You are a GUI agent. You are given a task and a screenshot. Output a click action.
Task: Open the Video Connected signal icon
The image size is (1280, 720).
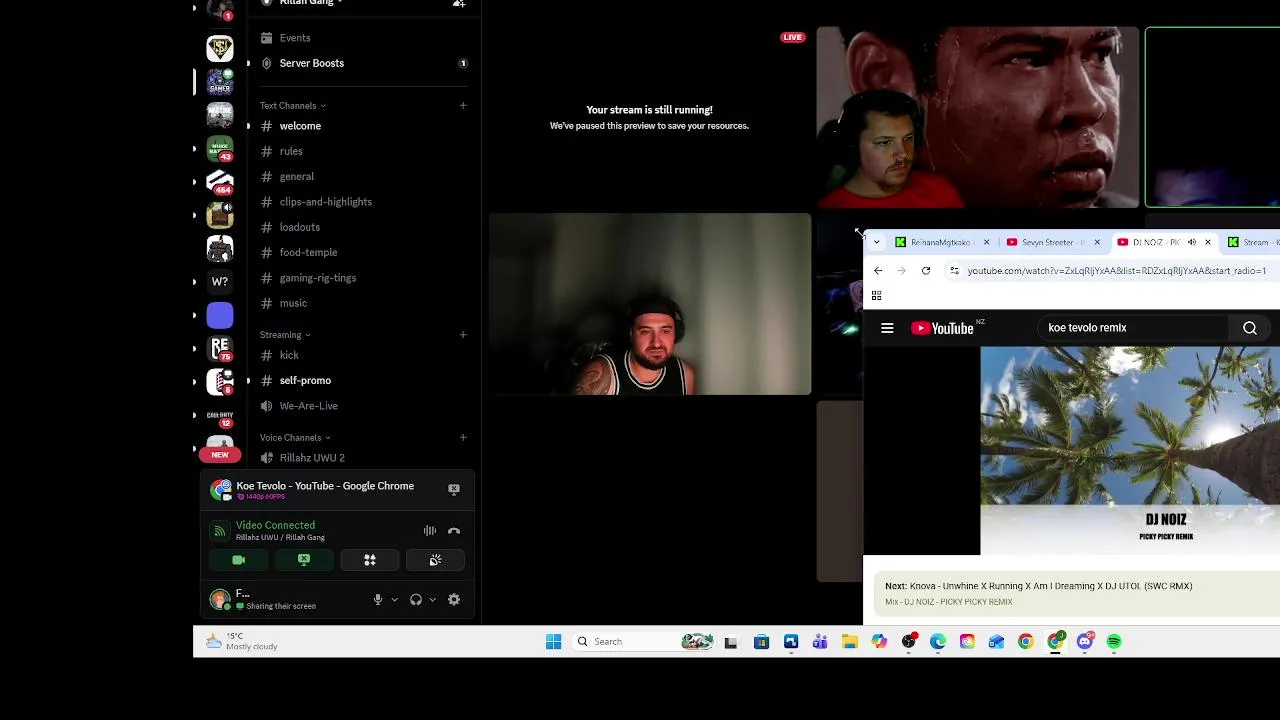tap(220, 531)
